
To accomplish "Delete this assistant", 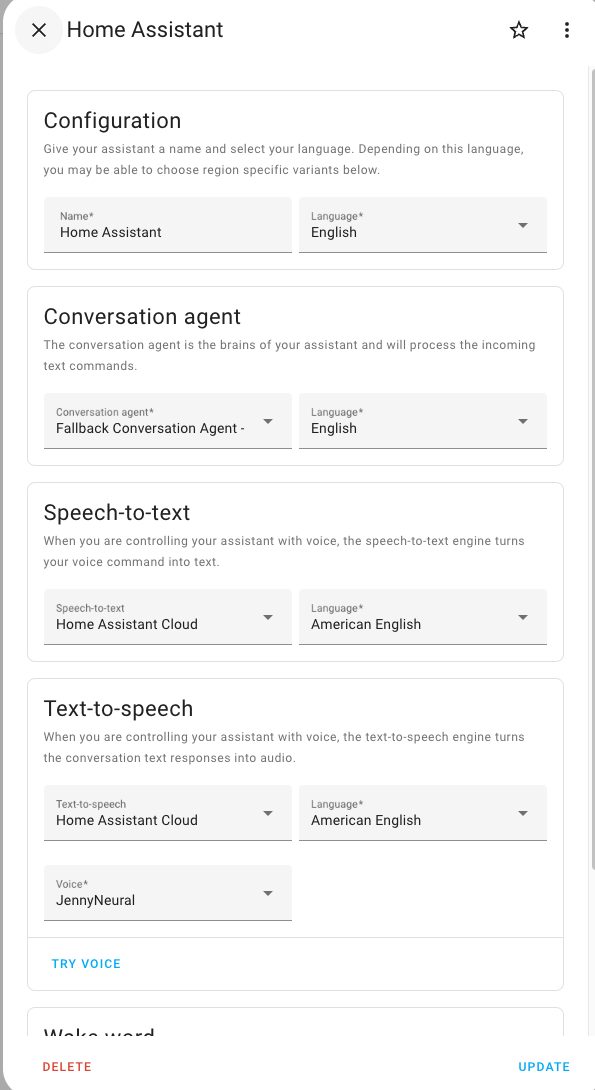I will coord(66,1066).
